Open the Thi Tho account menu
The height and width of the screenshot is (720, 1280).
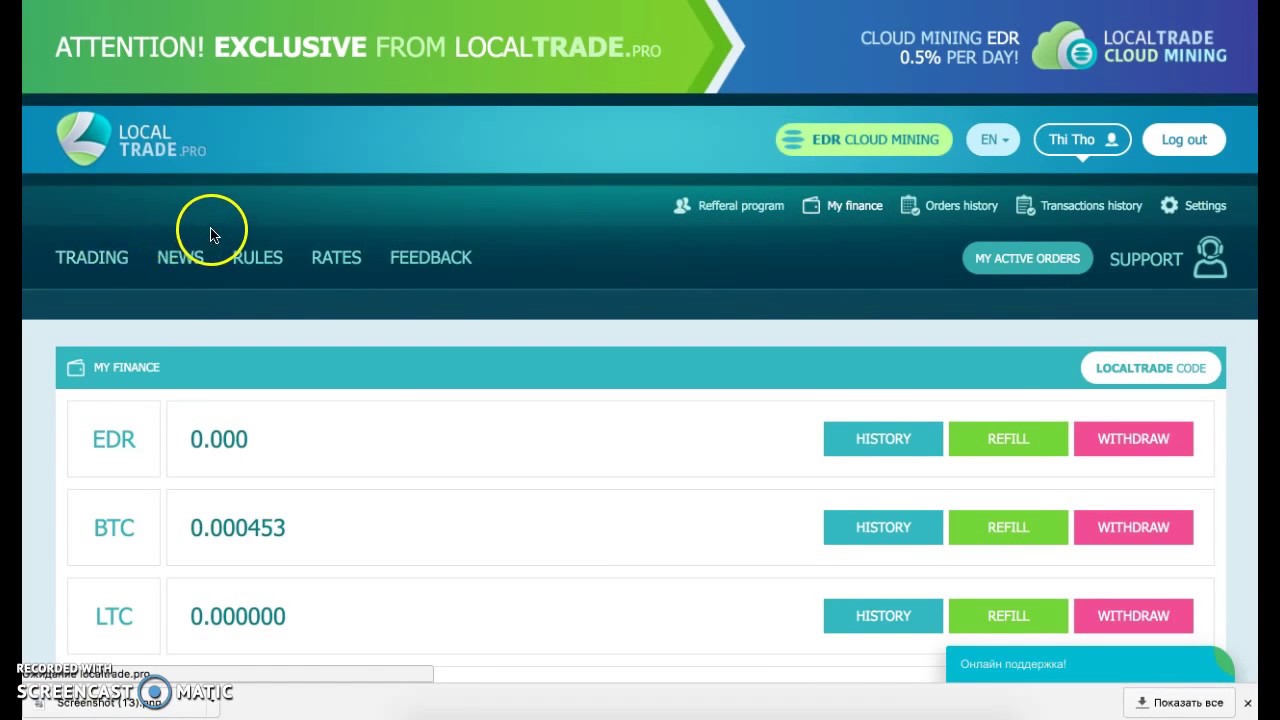[1082, 140]
